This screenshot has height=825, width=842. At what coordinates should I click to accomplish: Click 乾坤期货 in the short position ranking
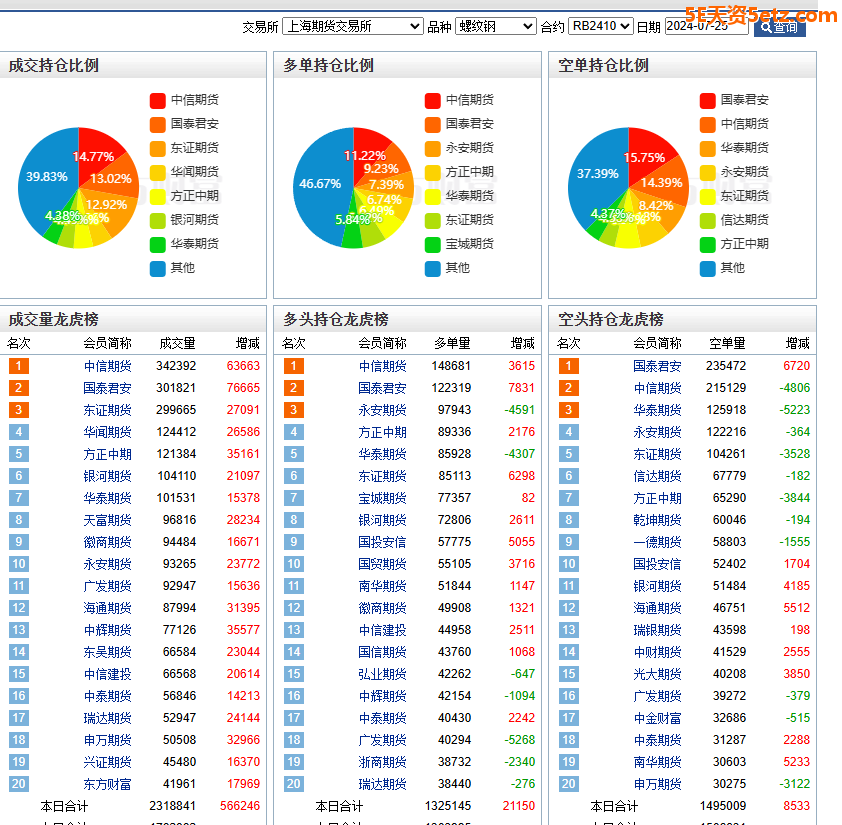pos(657,520)
